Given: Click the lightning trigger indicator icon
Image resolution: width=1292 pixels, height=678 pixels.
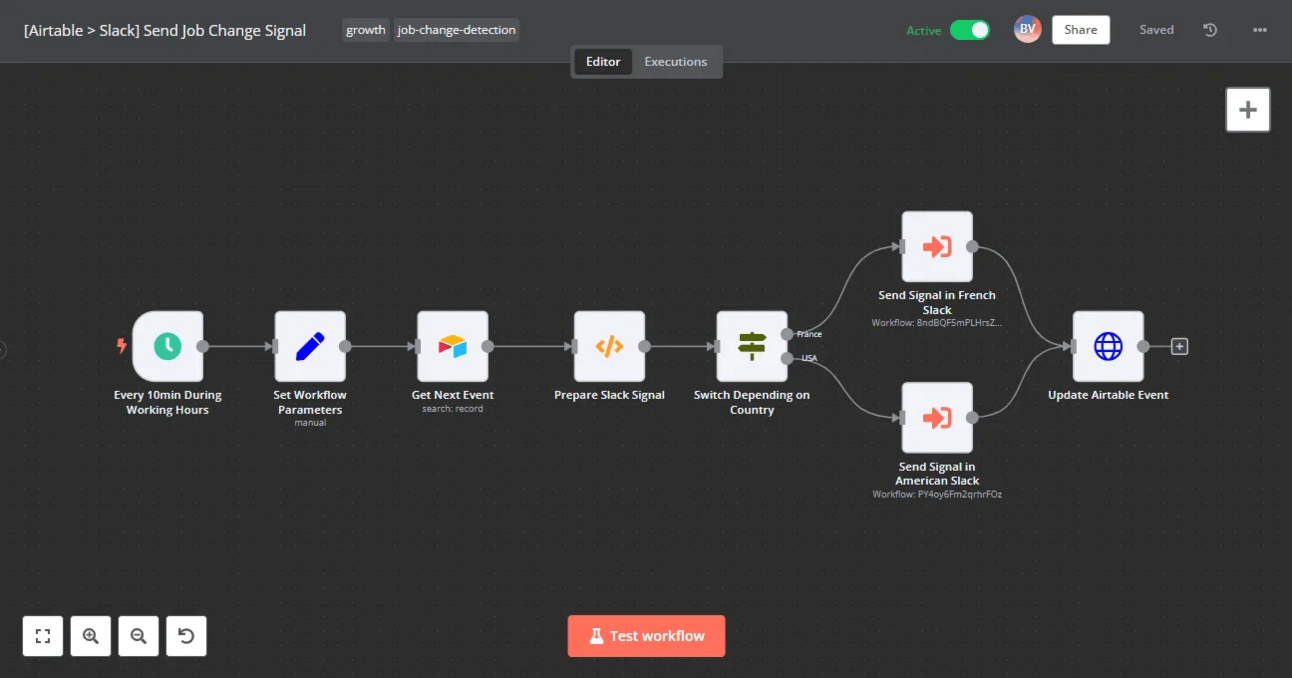Looking at the screenshot, I should 122,346.
